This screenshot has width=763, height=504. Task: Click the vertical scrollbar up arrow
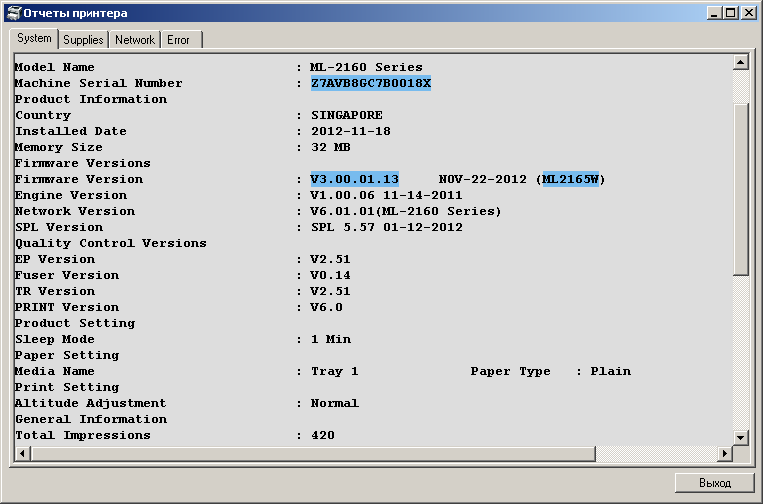pos(740,62)
